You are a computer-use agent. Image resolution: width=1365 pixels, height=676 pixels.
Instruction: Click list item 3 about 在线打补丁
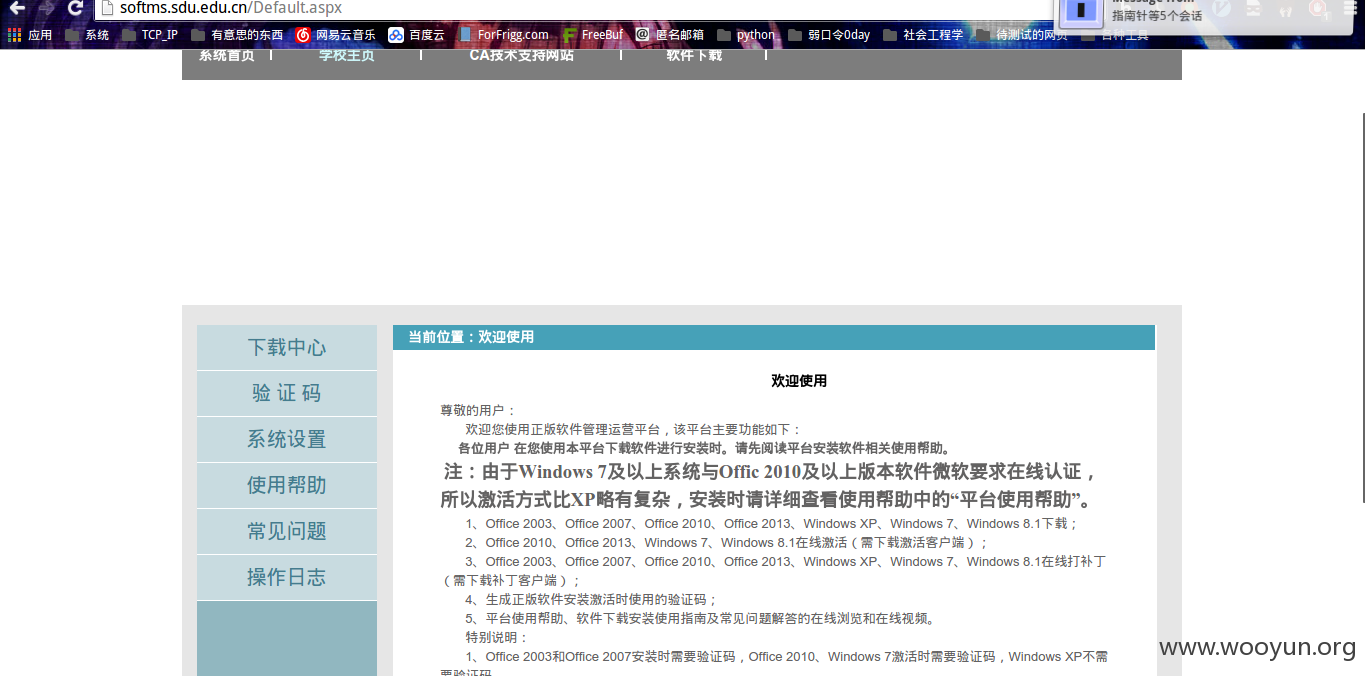(x=773, y=570)
